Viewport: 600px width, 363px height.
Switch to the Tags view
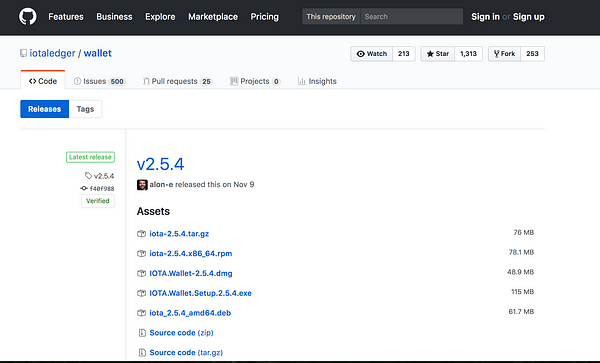point(85,109)
